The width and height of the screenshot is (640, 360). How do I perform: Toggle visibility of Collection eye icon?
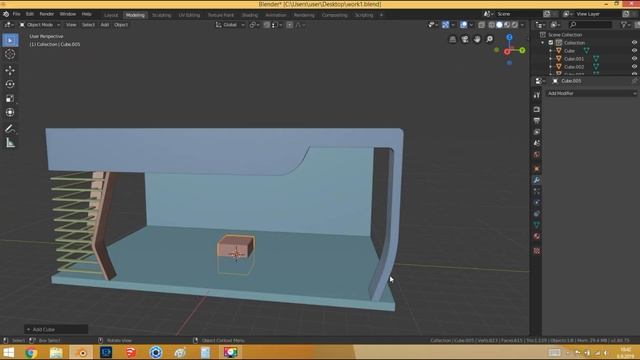[x=634, y=42]
